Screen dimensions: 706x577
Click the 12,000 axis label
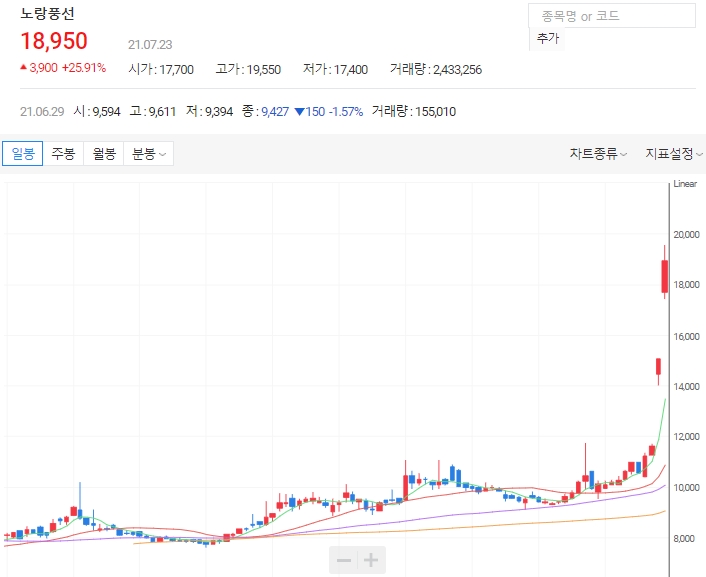coord(686,436)
